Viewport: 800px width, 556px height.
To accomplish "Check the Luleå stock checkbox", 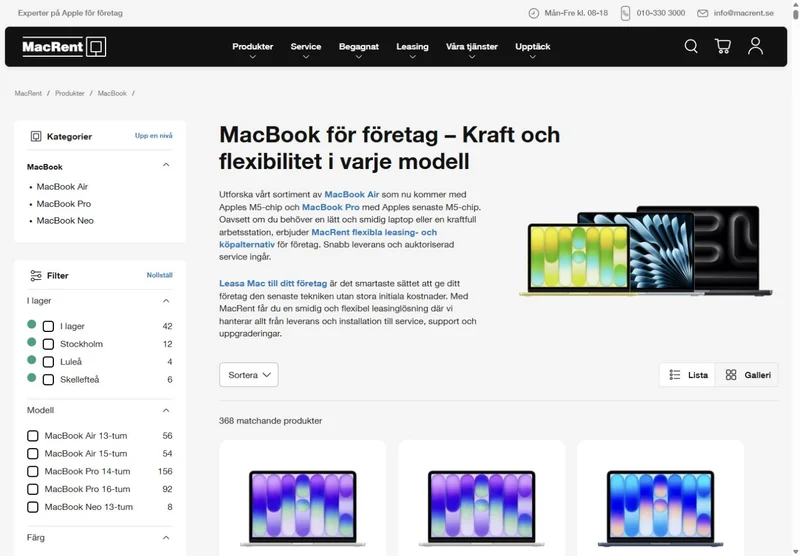I will tap(48, 362).
